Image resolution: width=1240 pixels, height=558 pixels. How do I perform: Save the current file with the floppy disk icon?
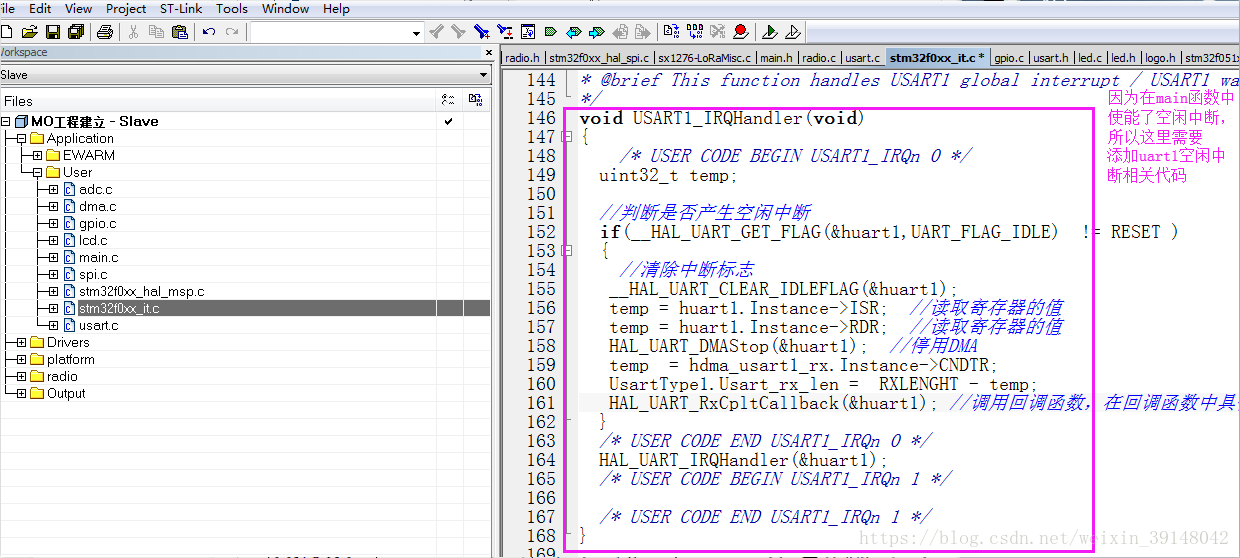pos(53,32)
